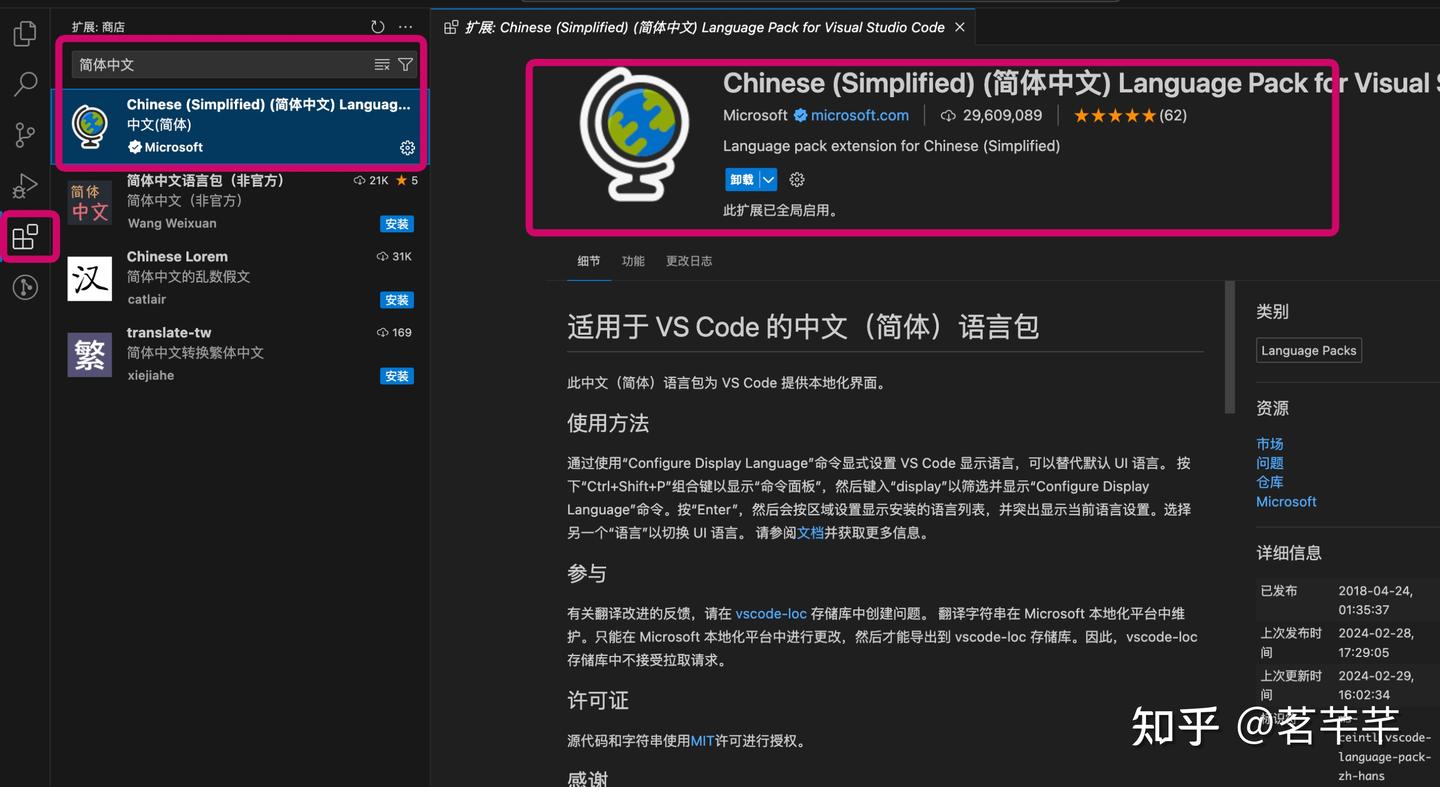
Task: Open the extensions panel more actions menu
Action: tap(405, 27)
